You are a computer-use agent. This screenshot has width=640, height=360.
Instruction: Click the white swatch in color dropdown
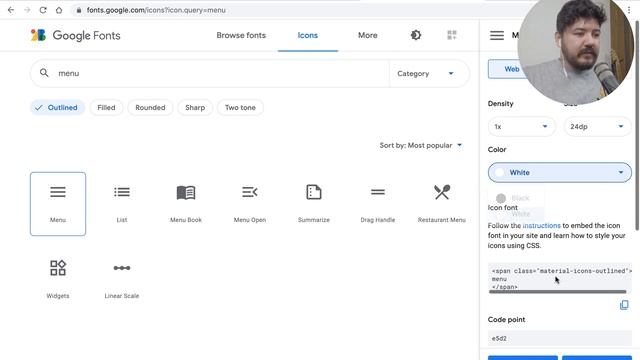[x=500, y=173]
